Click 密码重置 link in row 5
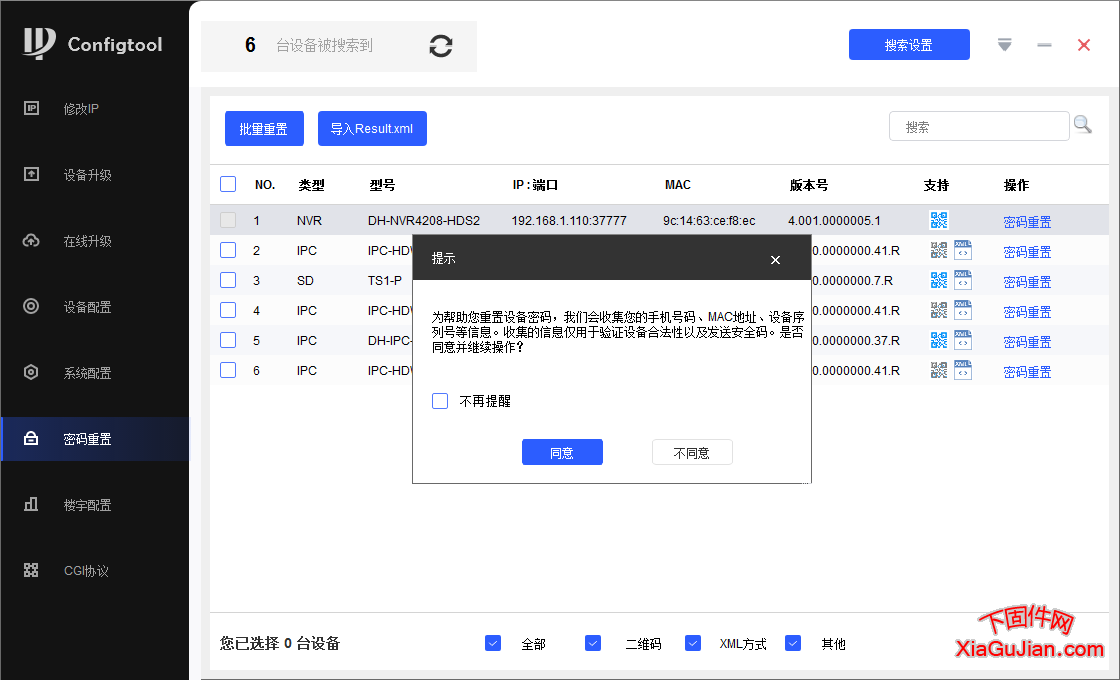This screenshot has height=680, width=1120. click(x=1027, y=341)
